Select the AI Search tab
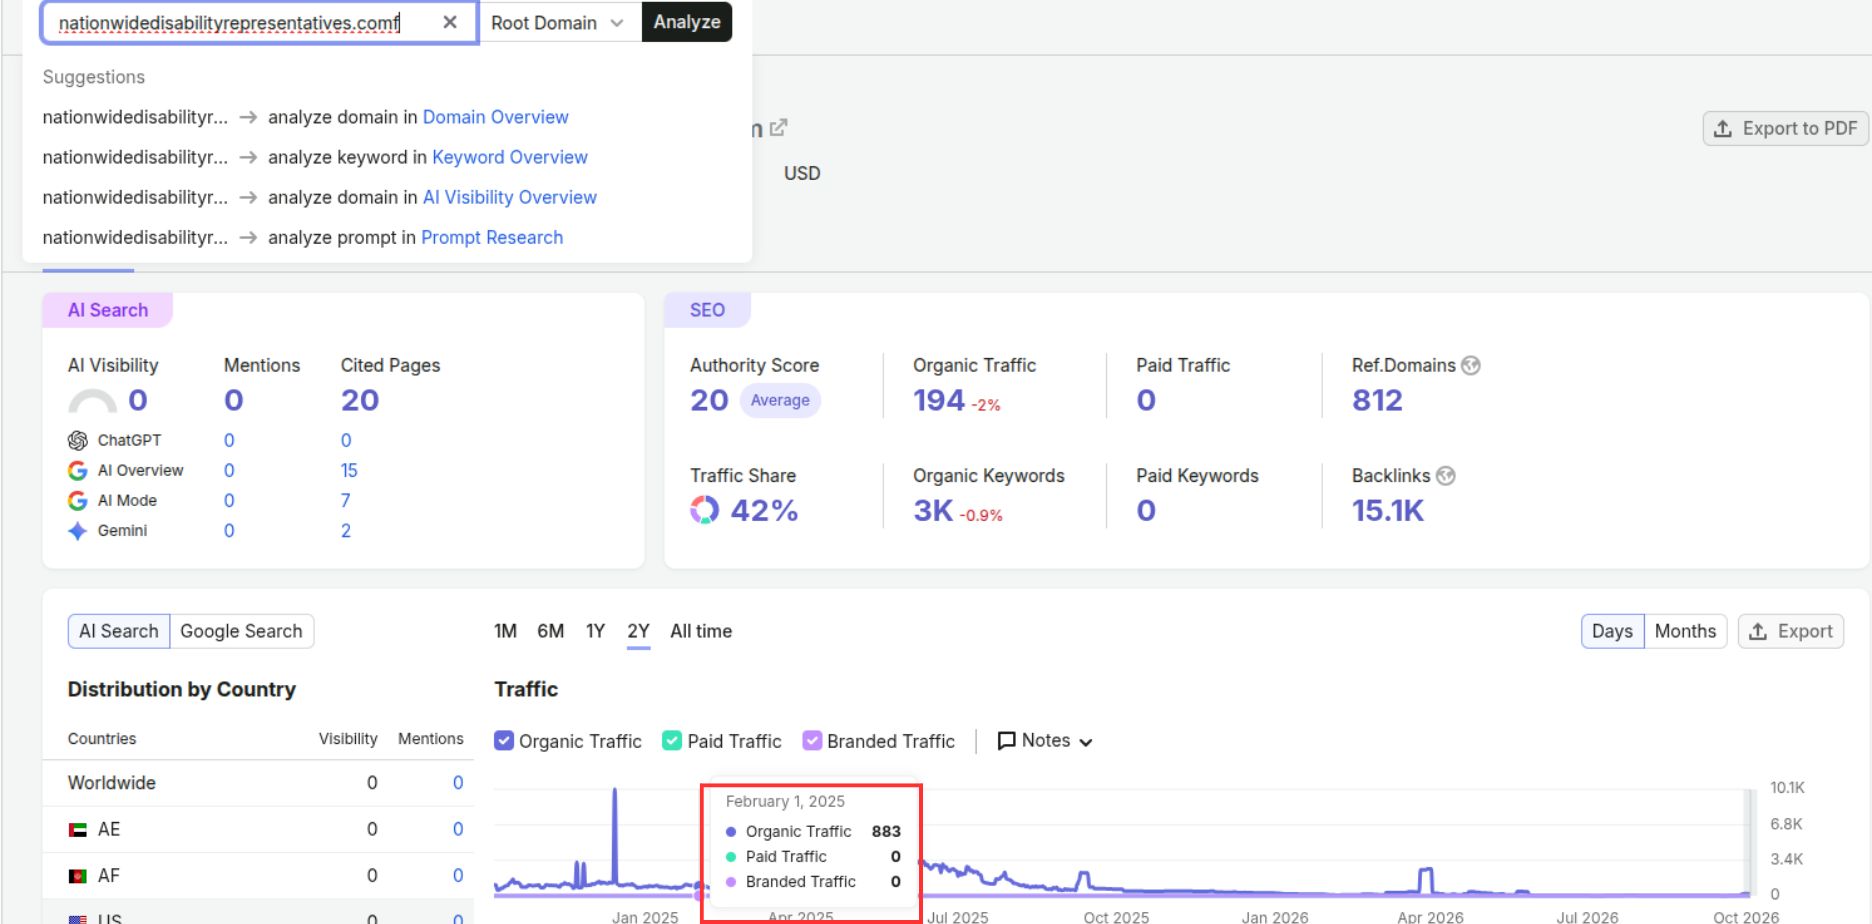Viewport: 1872px width, 924px height. 119,631
